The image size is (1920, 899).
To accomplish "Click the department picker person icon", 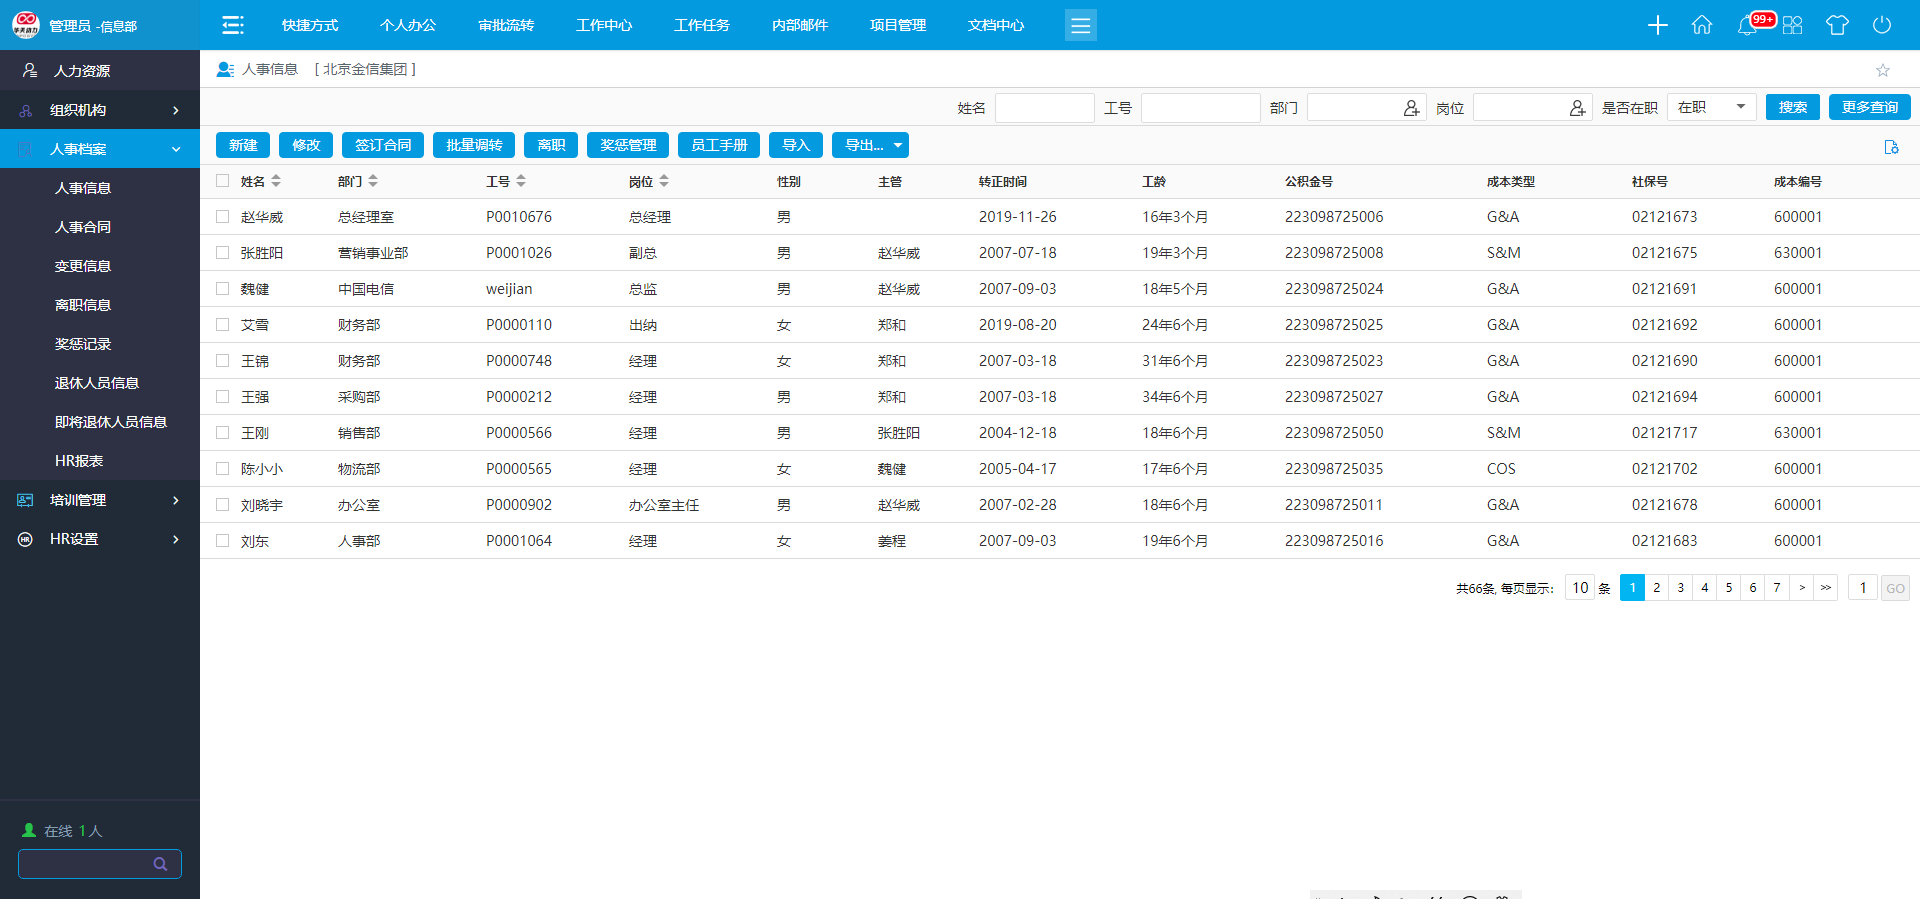I will point(1411,108).
